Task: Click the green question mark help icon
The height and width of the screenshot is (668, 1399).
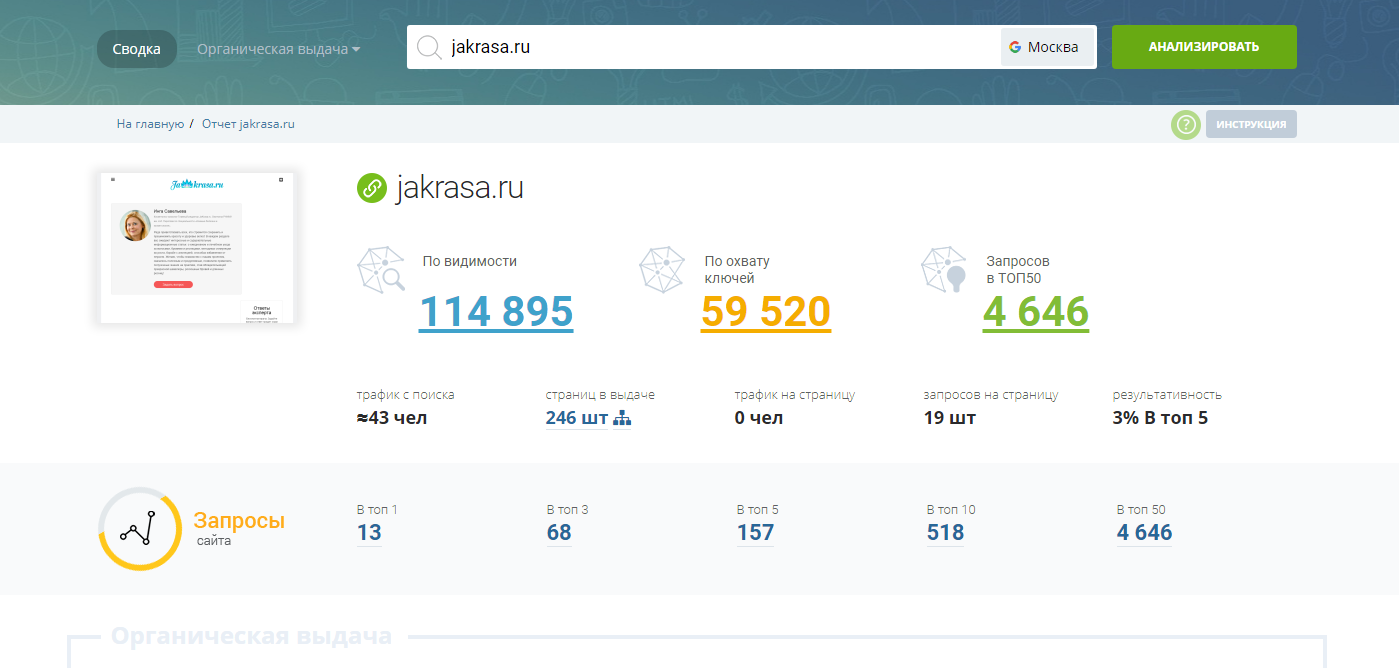Action: tap(1186, 125)
